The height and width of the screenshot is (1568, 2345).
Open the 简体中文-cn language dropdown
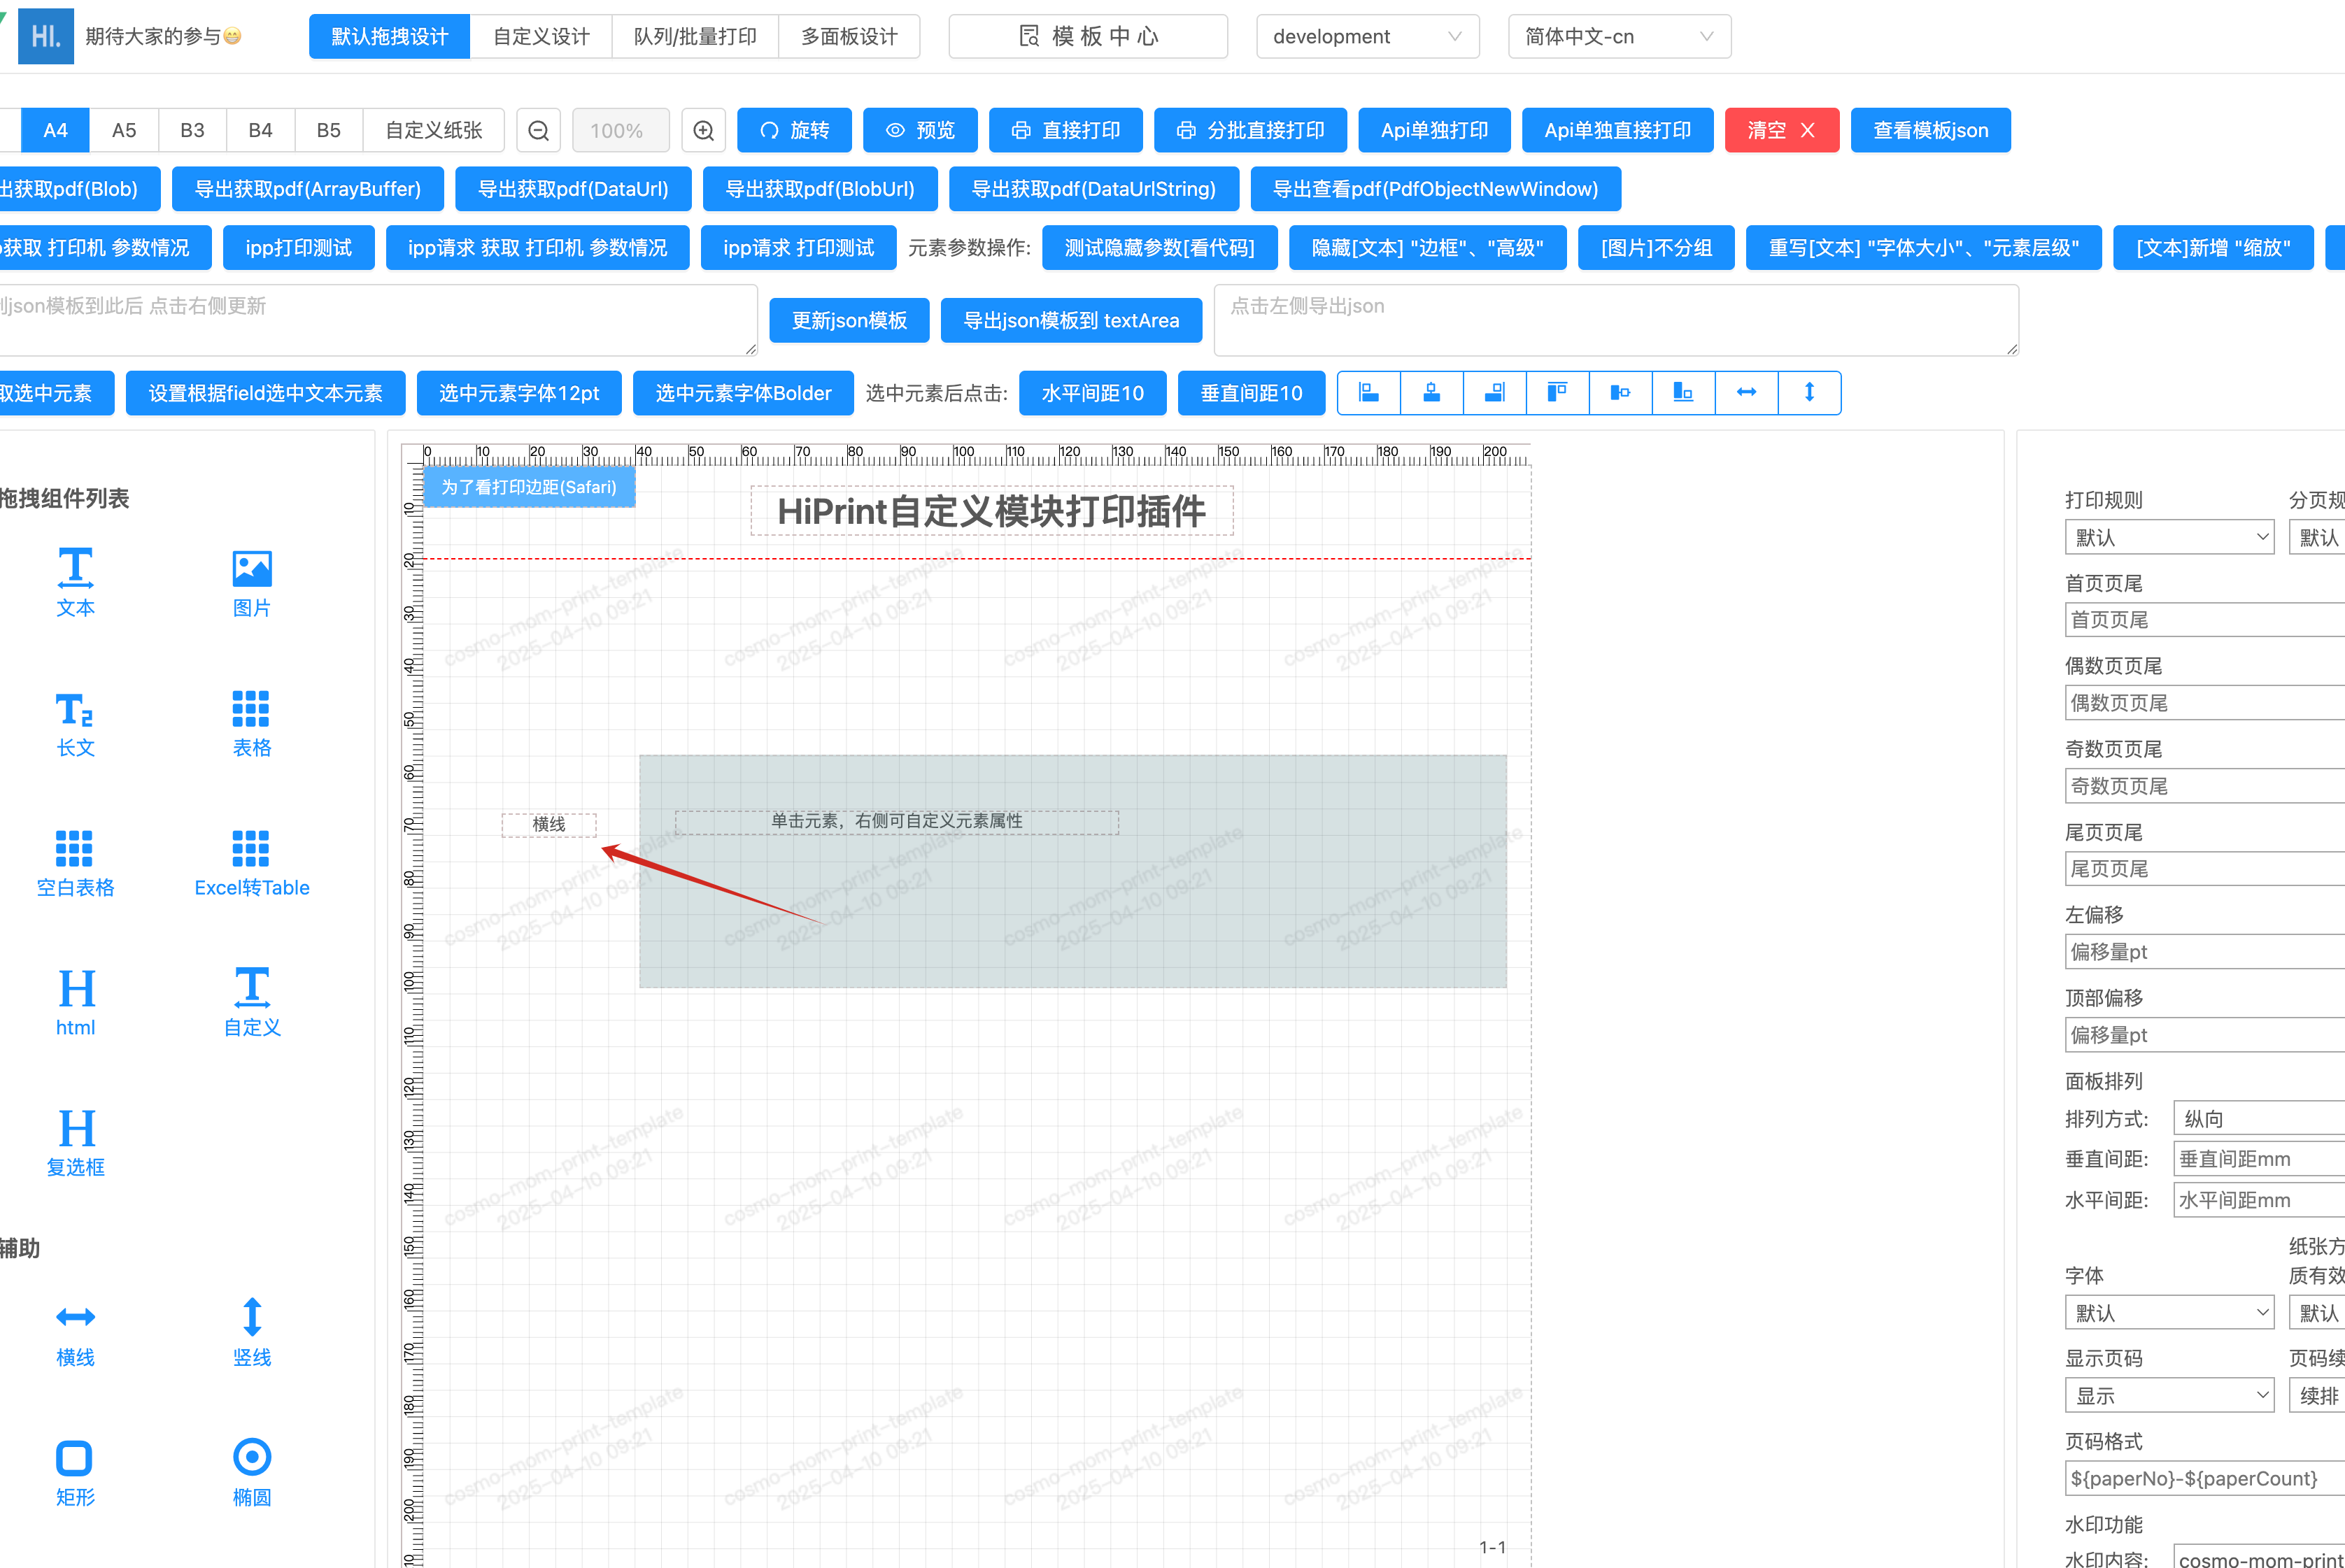(x=1619, y=36)
